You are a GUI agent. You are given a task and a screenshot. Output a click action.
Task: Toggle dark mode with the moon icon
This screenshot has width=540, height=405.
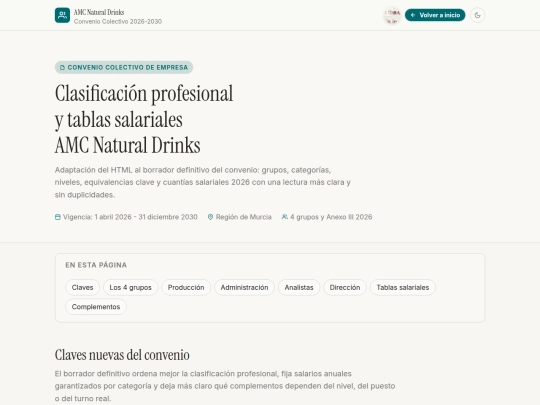tap(477, 15)
